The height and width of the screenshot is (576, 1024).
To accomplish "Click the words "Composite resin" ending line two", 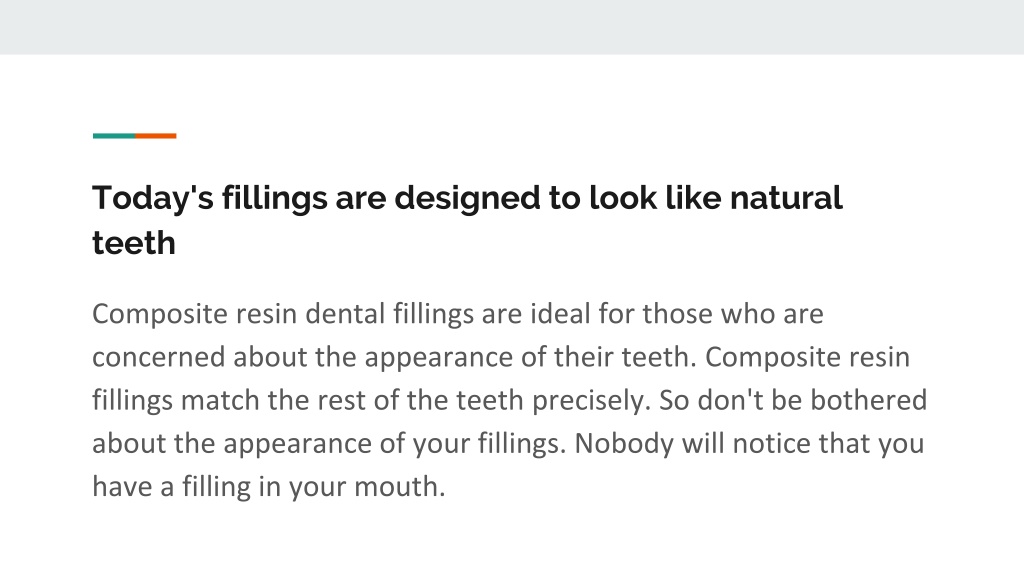I will [x=807, y=357].
